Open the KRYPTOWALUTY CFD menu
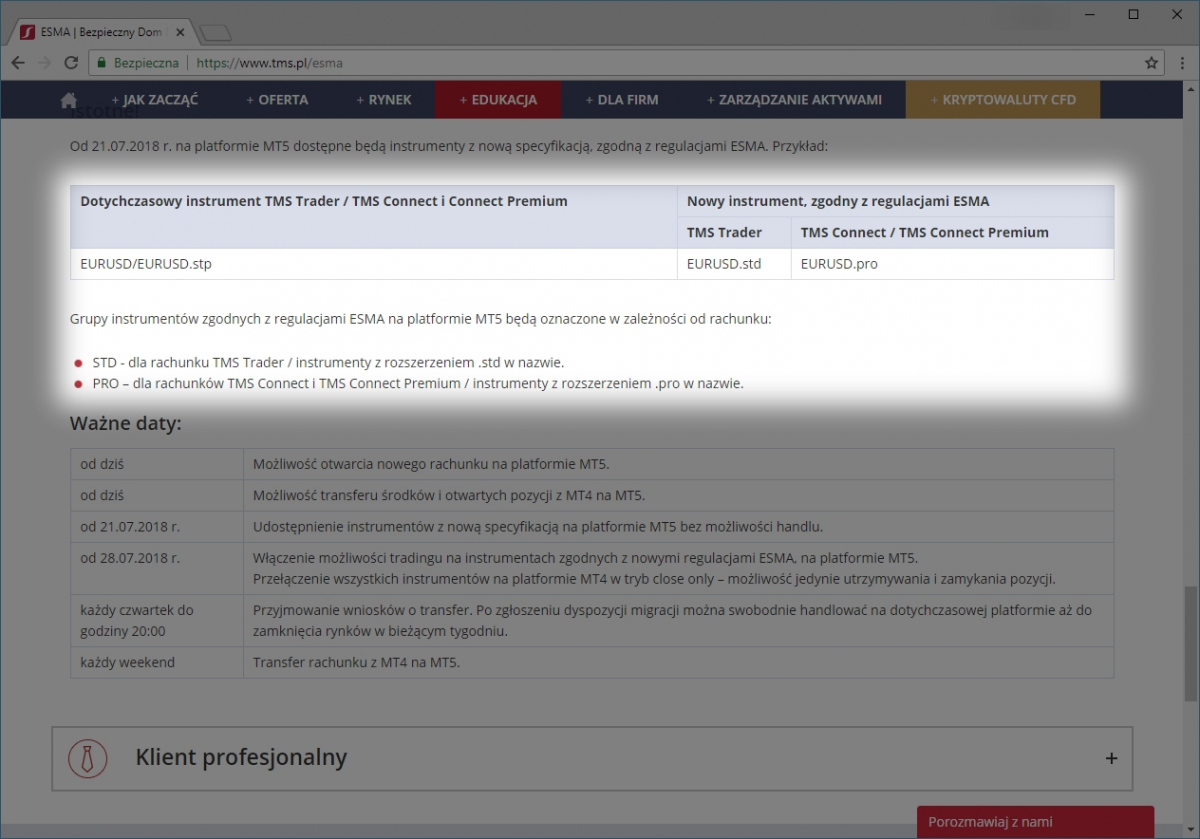The height and width of the screenshot is (839, 1200). pyautogui.click(x=1003, y=100)
